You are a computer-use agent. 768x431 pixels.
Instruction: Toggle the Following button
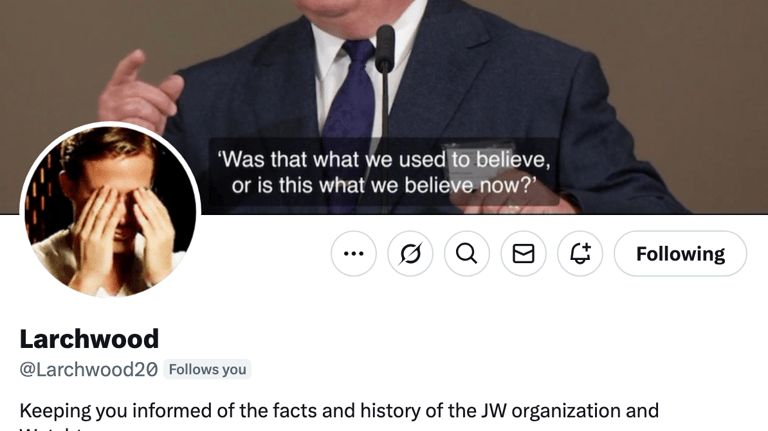coord(680,254)
